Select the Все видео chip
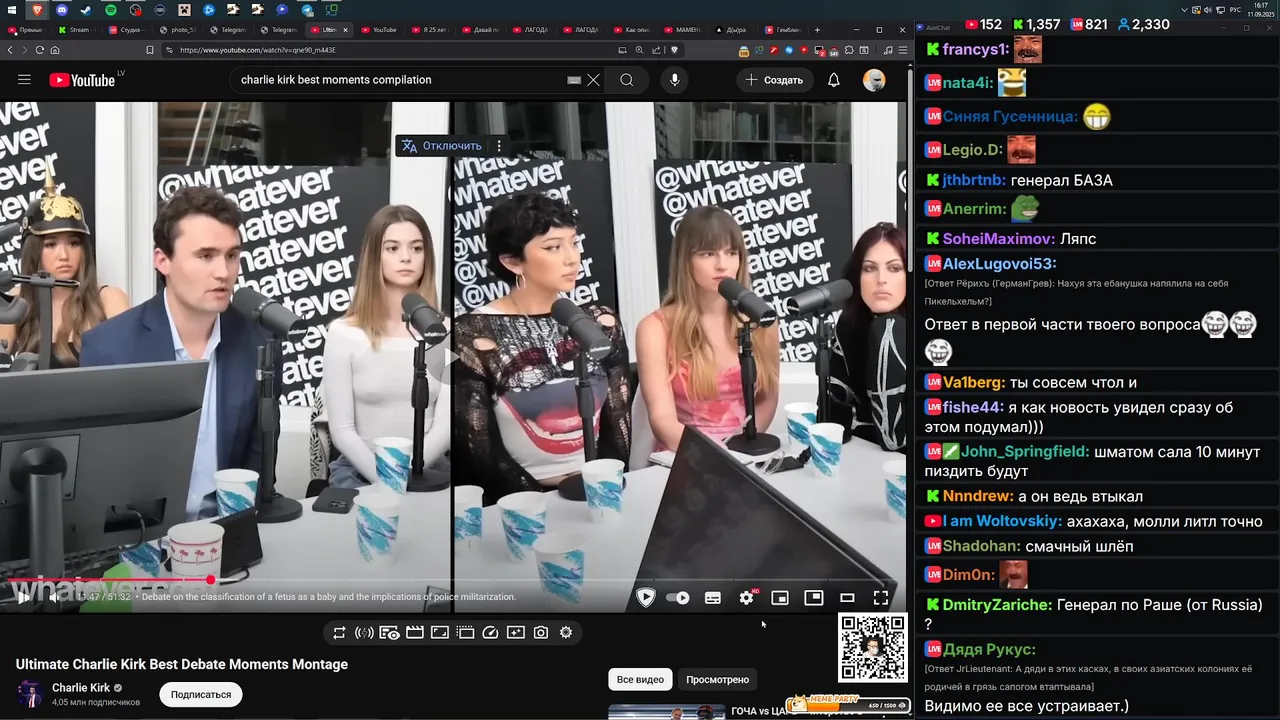Viewport: 1280px width, 720px height. click(640, 679)
